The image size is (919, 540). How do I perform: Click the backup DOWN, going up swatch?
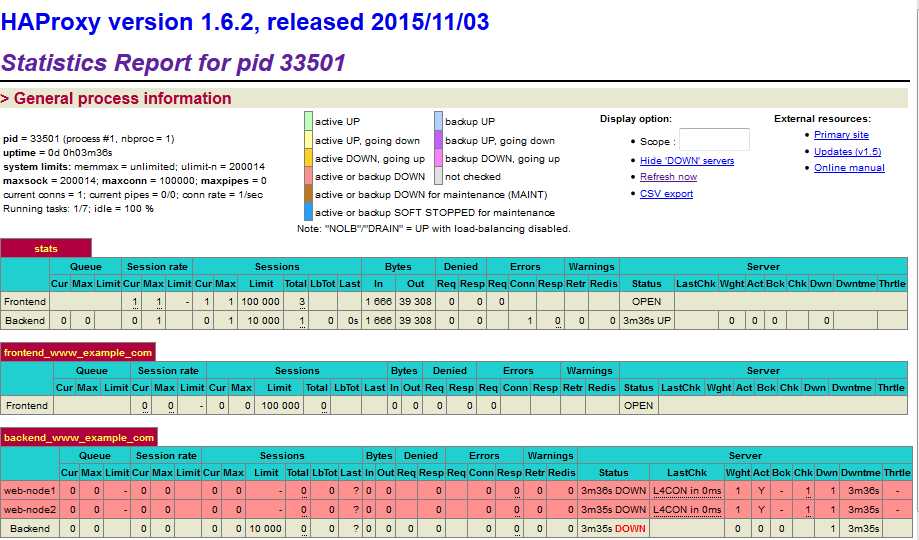[x=438, y=158]
